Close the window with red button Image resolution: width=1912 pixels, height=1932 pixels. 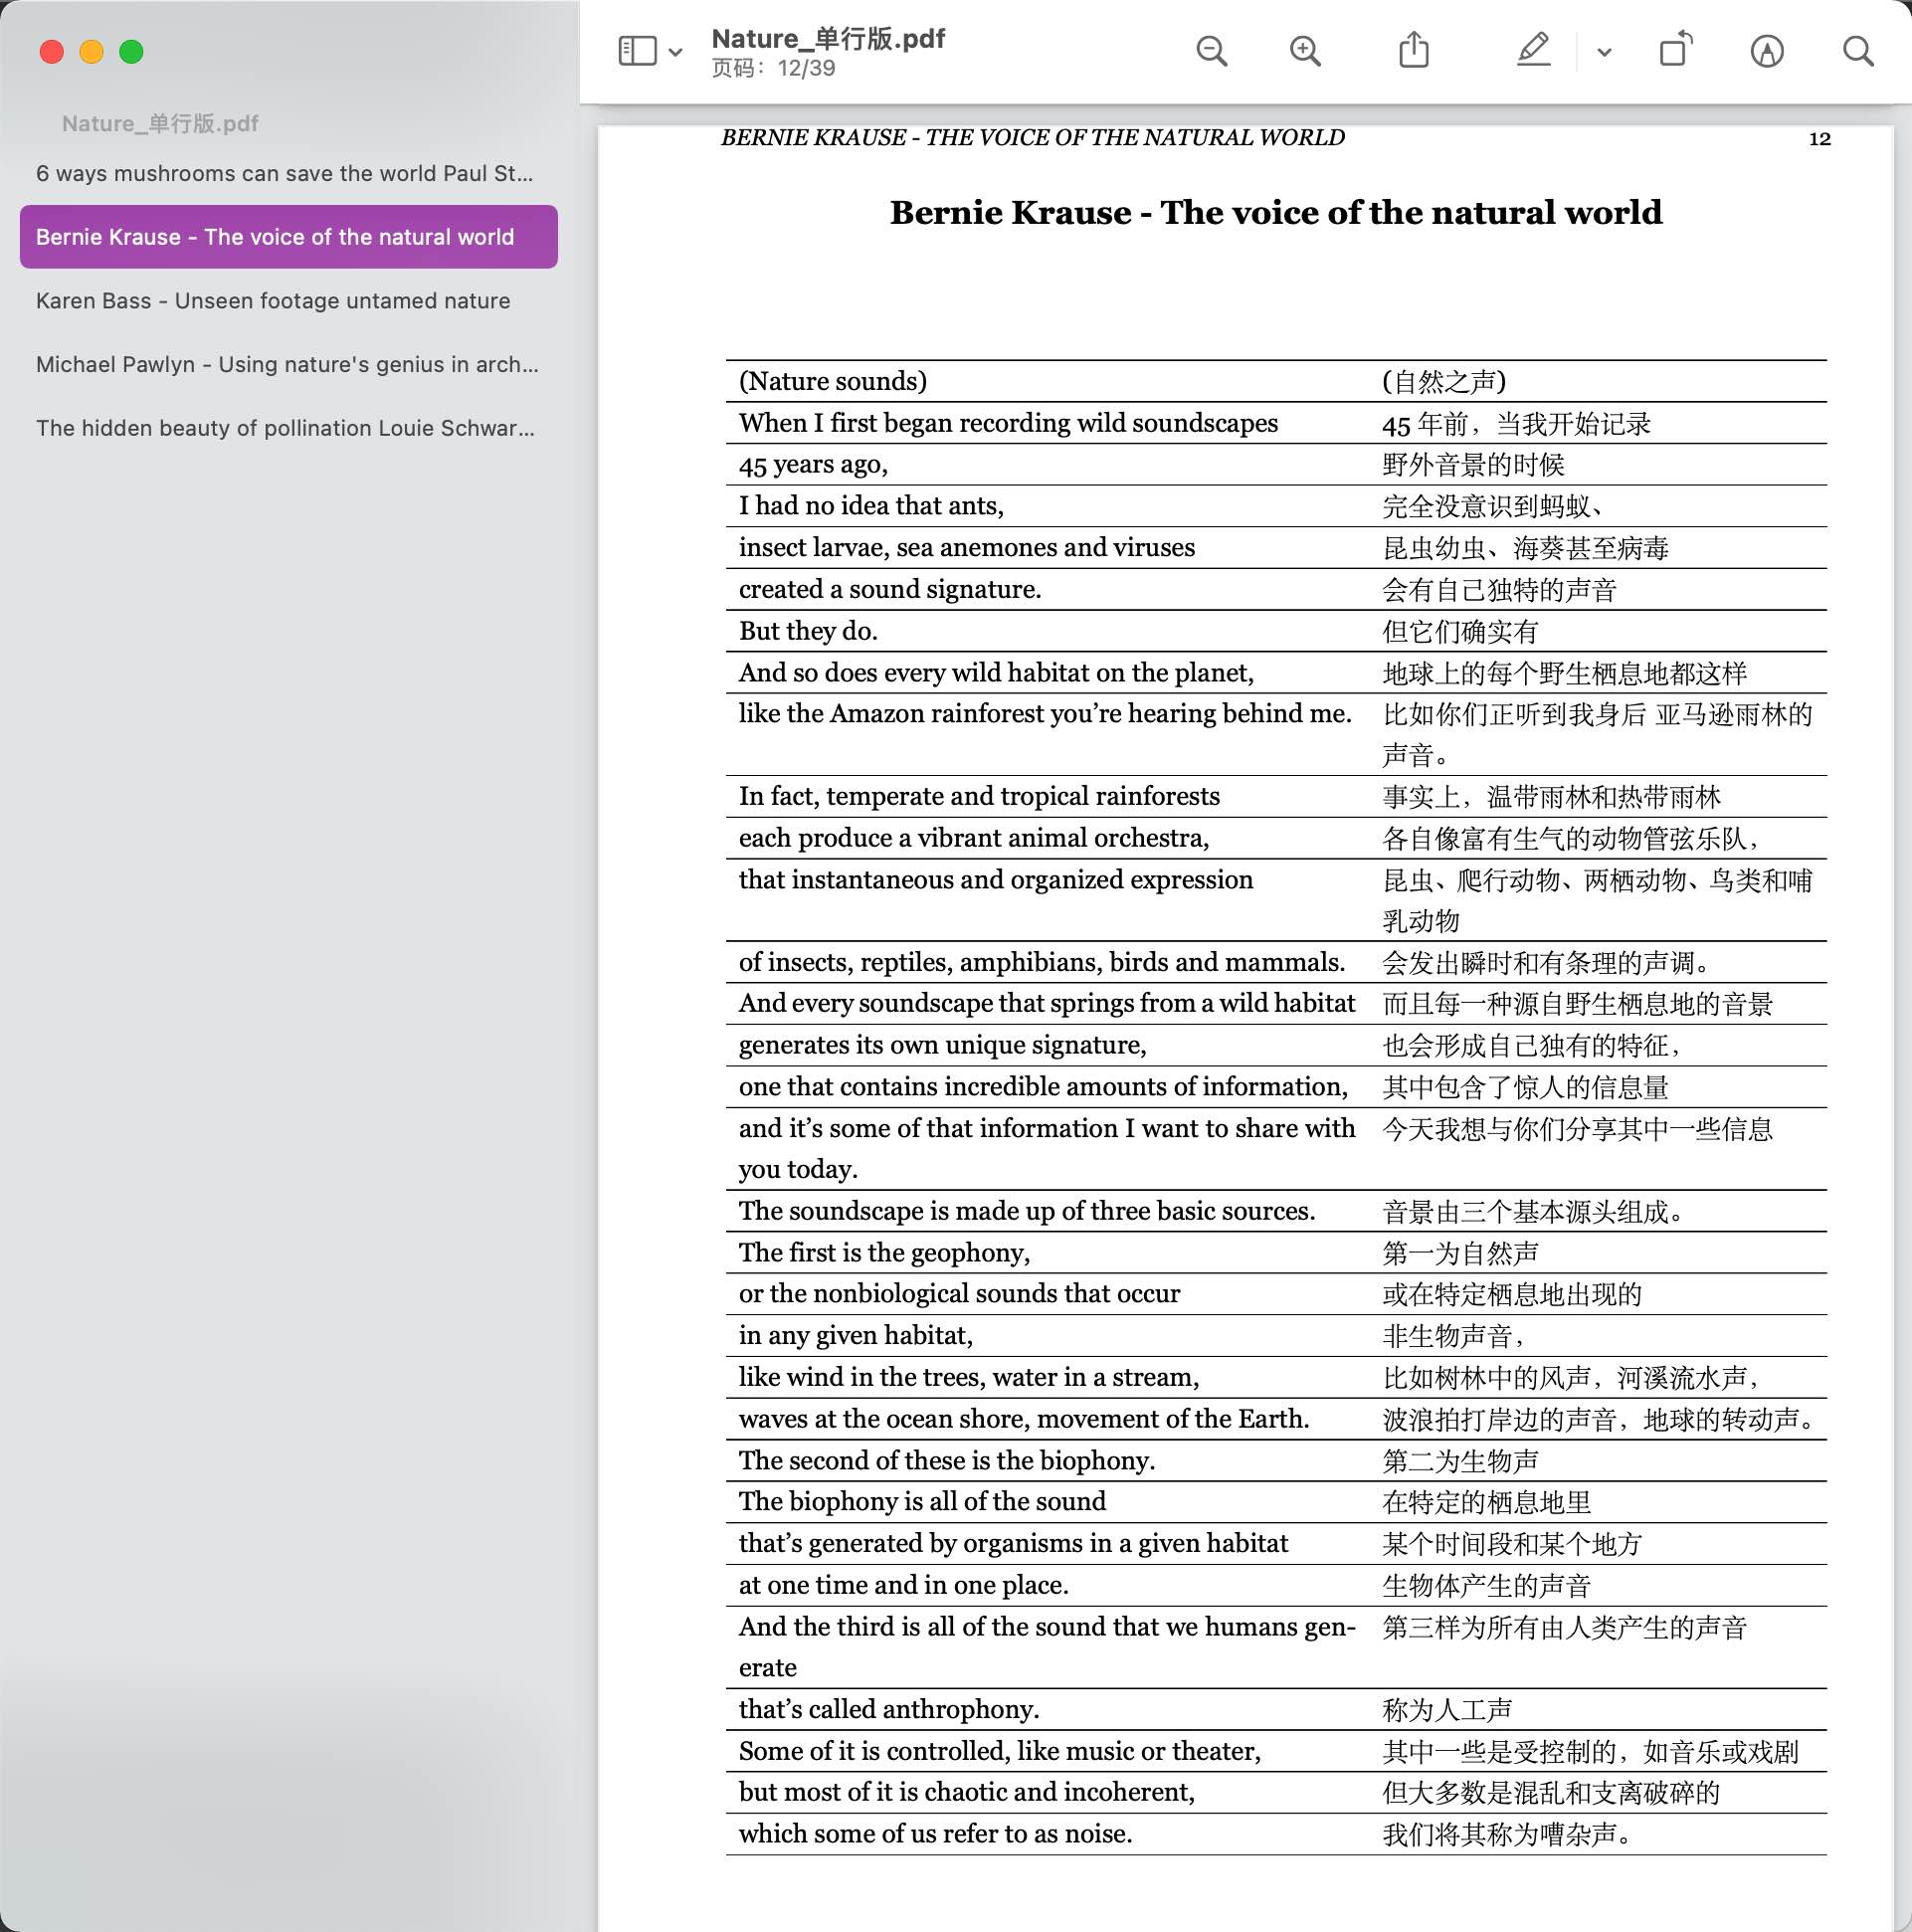tap(52, 52)
